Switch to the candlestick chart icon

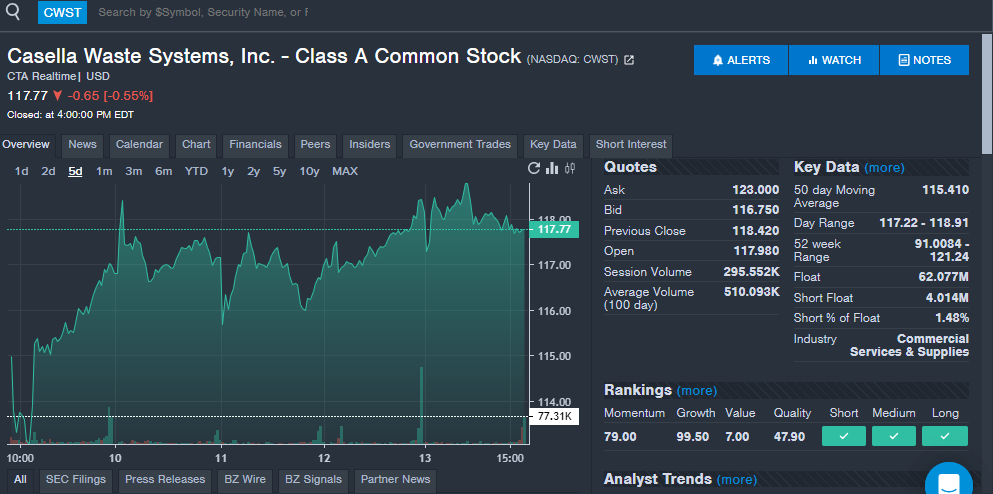pyautogui.click(x=571, y=168)
